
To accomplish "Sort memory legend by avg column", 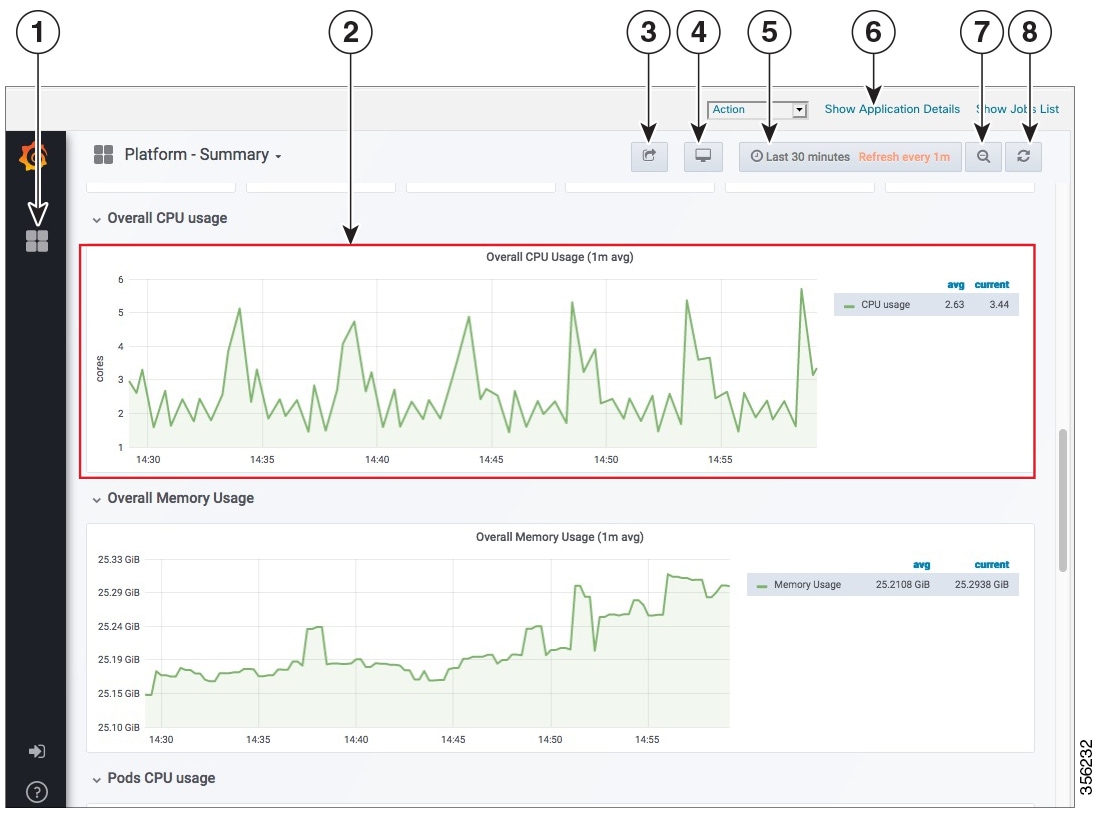I will pos(922,564).
